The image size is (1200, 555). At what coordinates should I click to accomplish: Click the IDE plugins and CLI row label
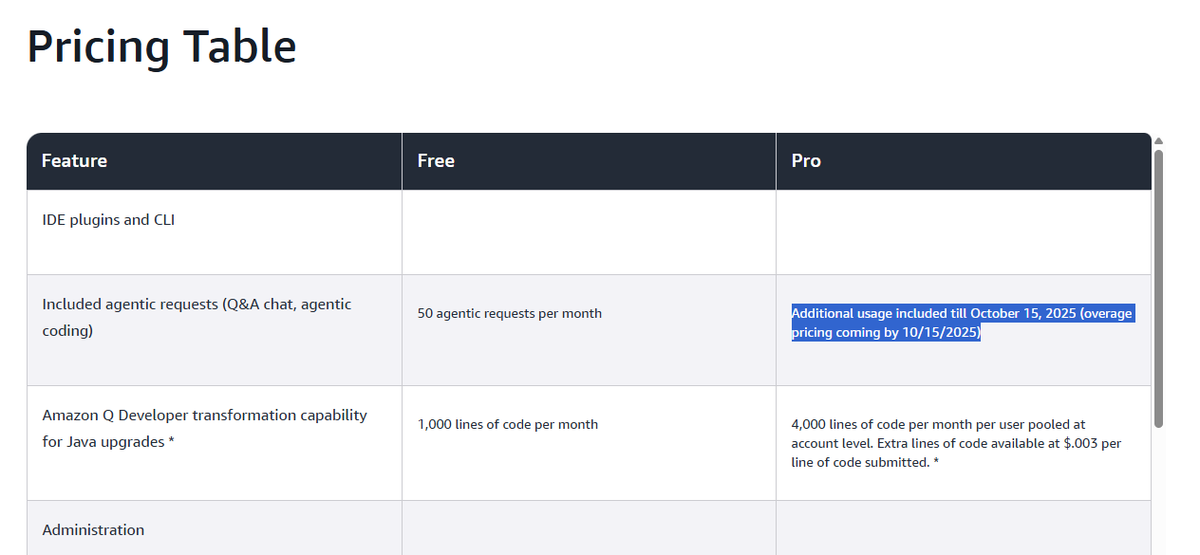tap(108, 220)
